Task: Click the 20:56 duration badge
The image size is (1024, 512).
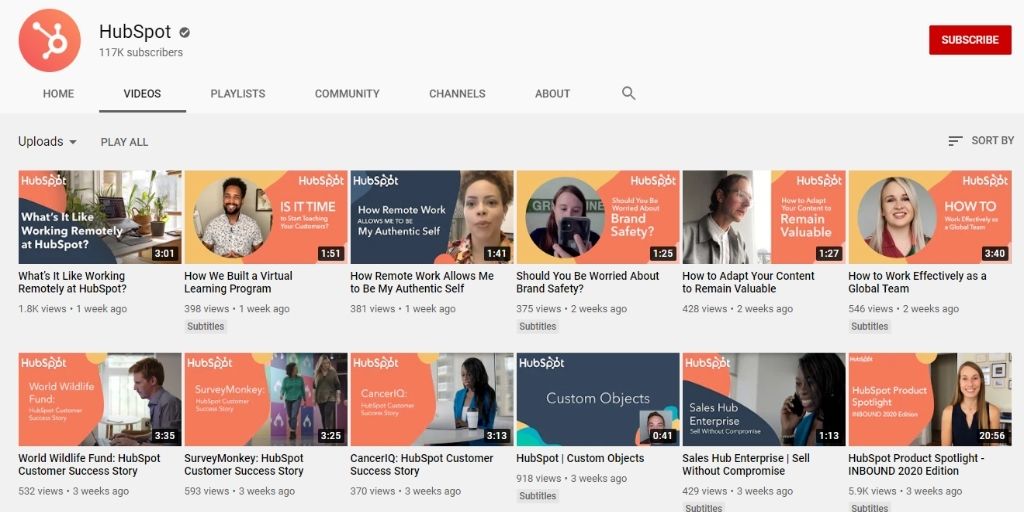Action: click(x=992, y=436)
